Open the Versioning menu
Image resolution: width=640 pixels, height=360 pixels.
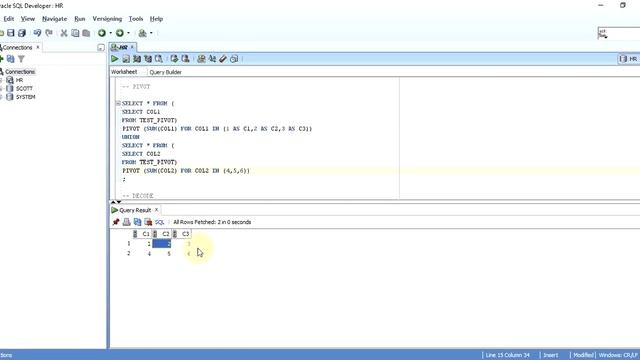click(107, 19)
